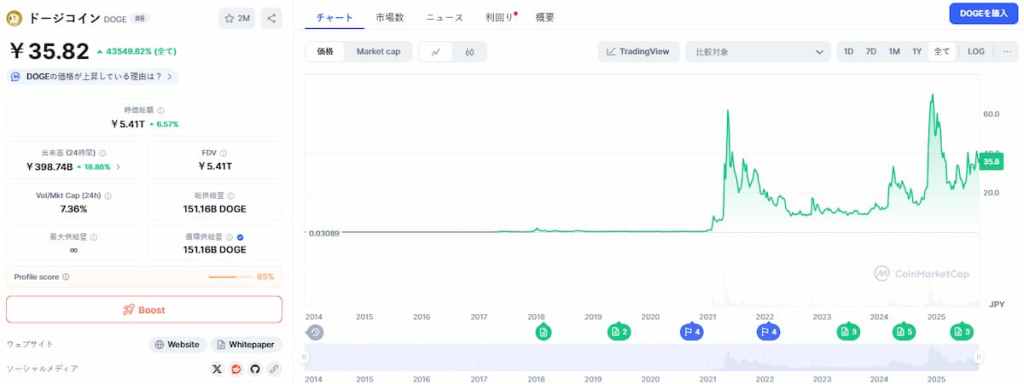Show 価格 (price) on the chart
1024x384 pixels.
tap(325, 52)
